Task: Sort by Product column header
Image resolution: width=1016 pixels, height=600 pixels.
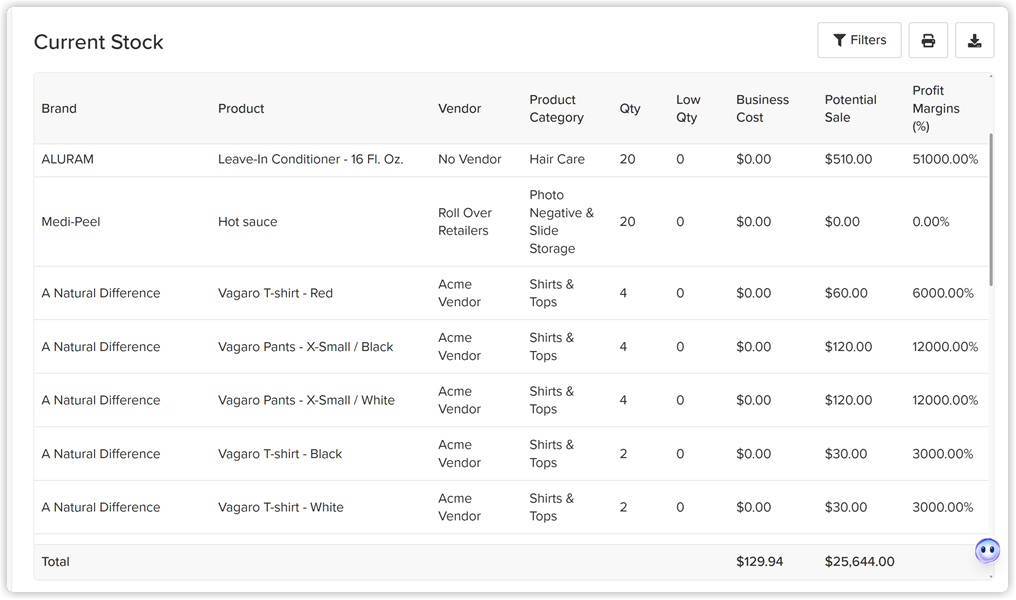Action: (241, 108)
